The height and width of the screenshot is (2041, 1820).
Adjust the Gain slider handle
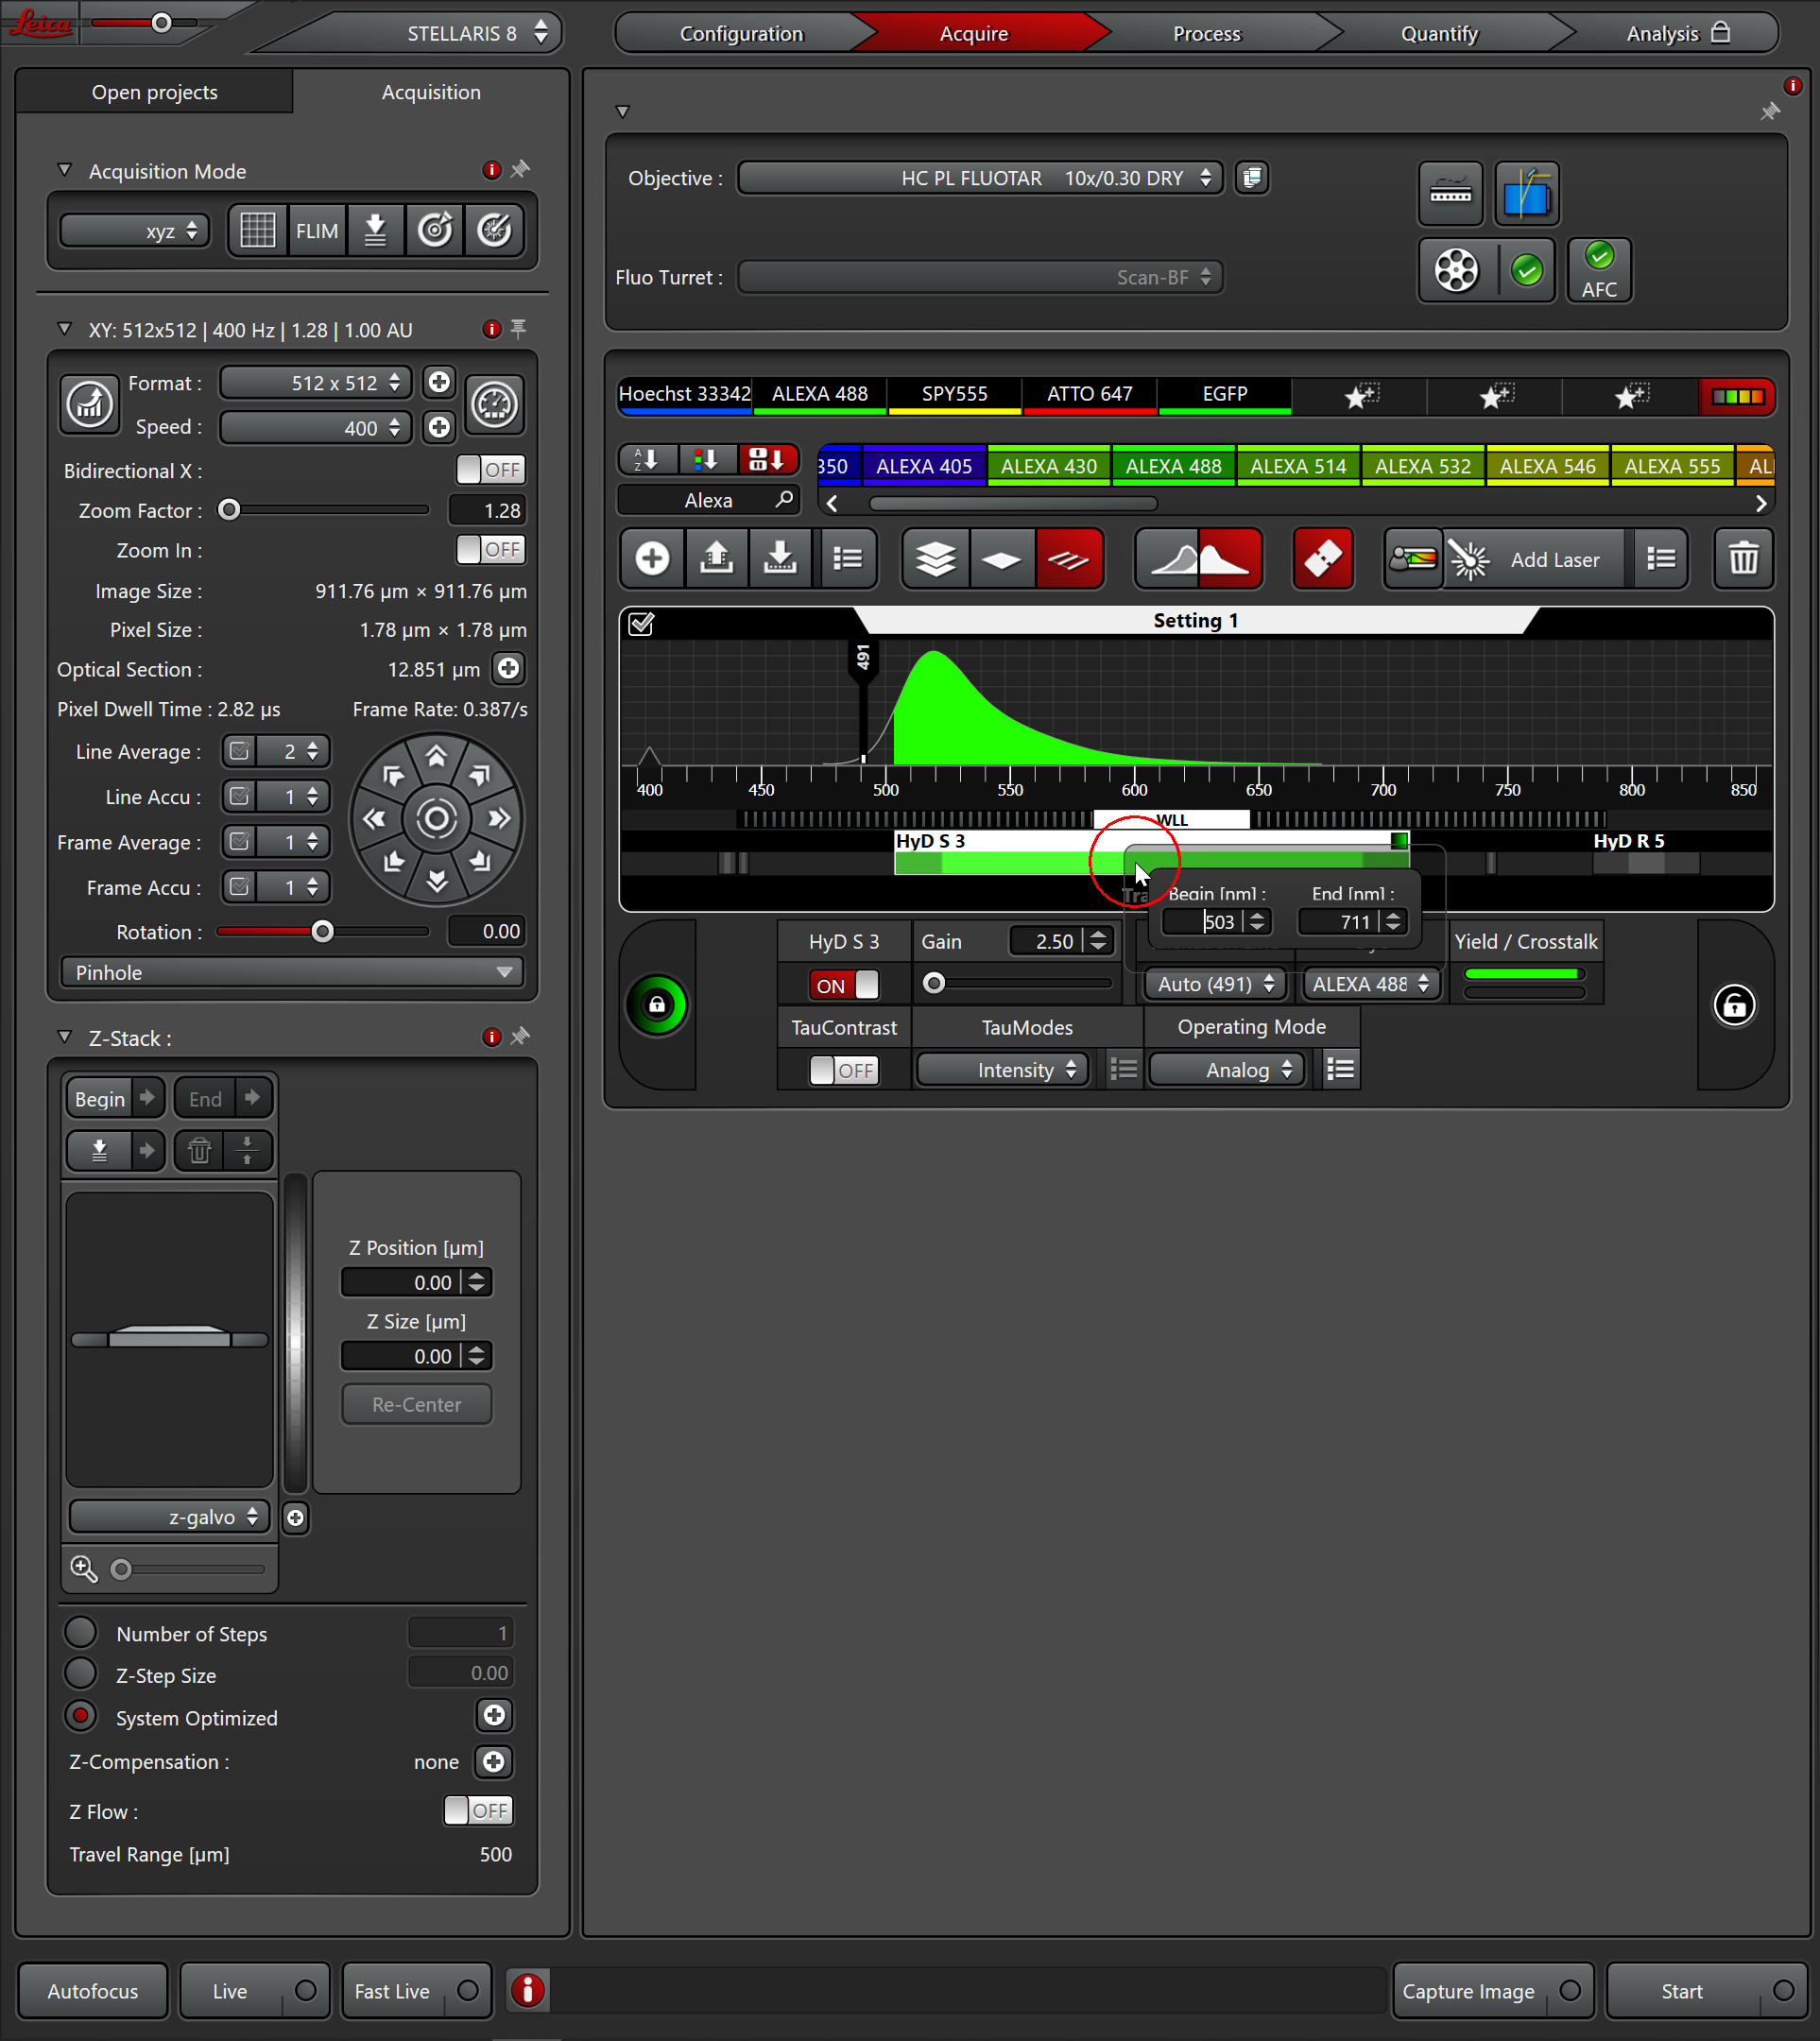point(934,984)
